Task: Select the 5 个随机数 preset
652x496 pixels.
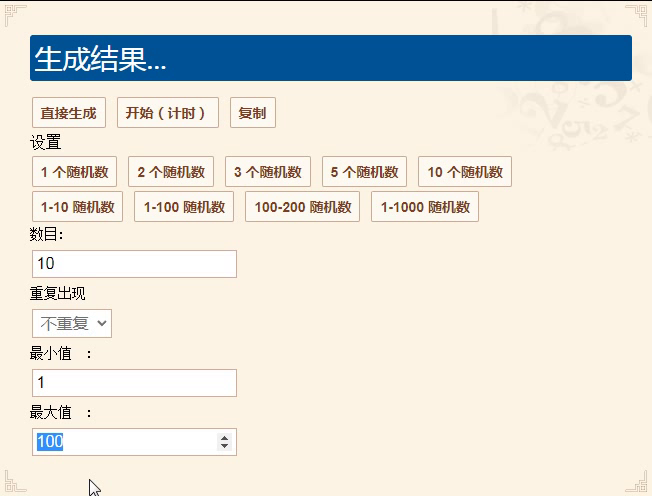Action: tap(364, 172)
